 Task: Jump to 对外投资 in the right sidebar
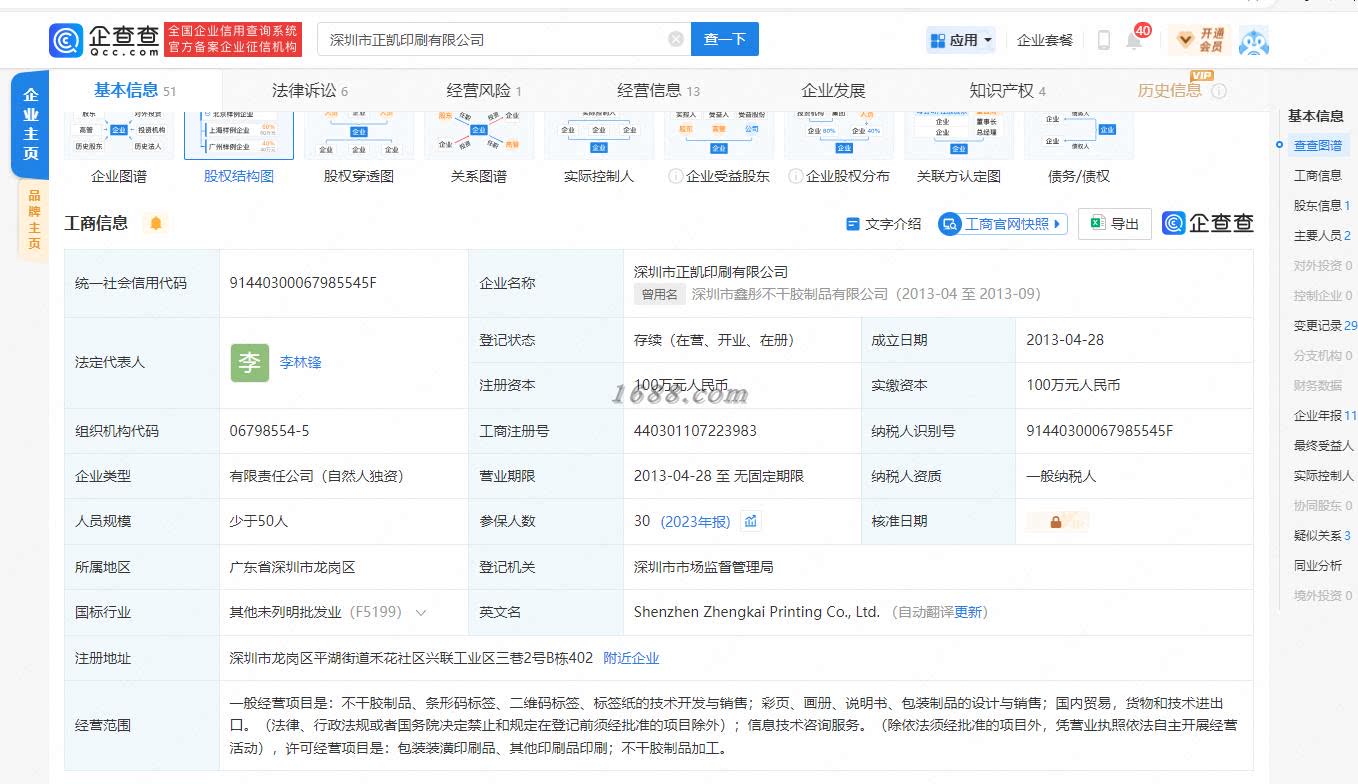point(1323,266)
